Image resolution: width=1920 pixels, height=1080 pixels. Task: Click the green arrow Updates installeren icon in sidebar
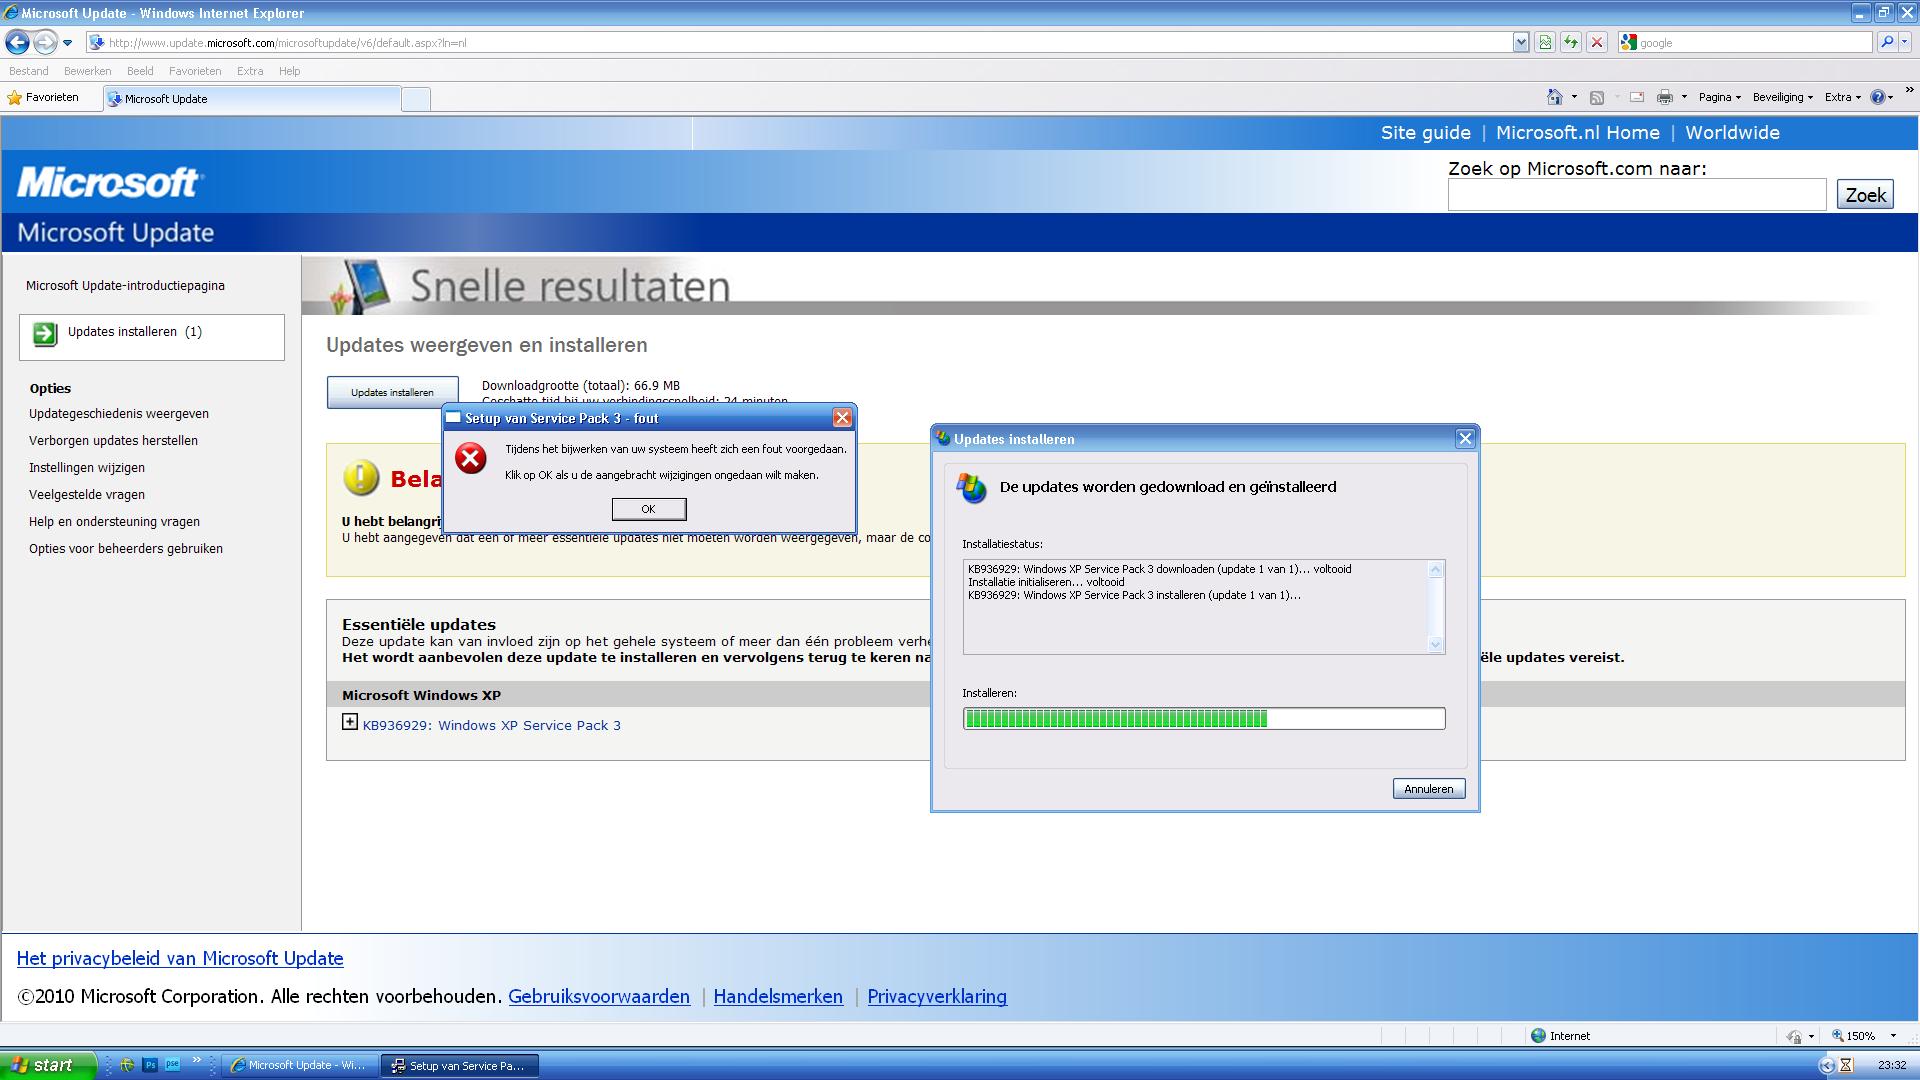click(45, 334)
